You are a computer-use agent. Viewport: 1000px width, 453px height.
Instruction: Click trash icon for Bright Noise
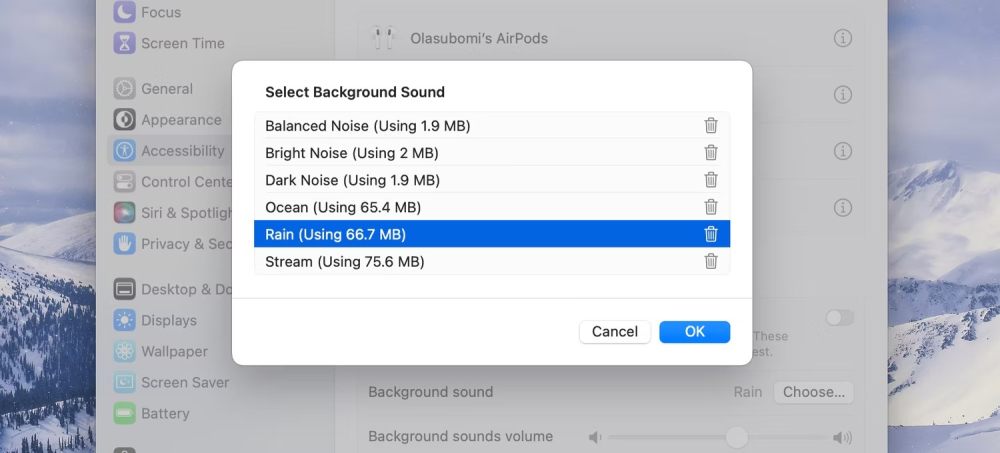711,153
